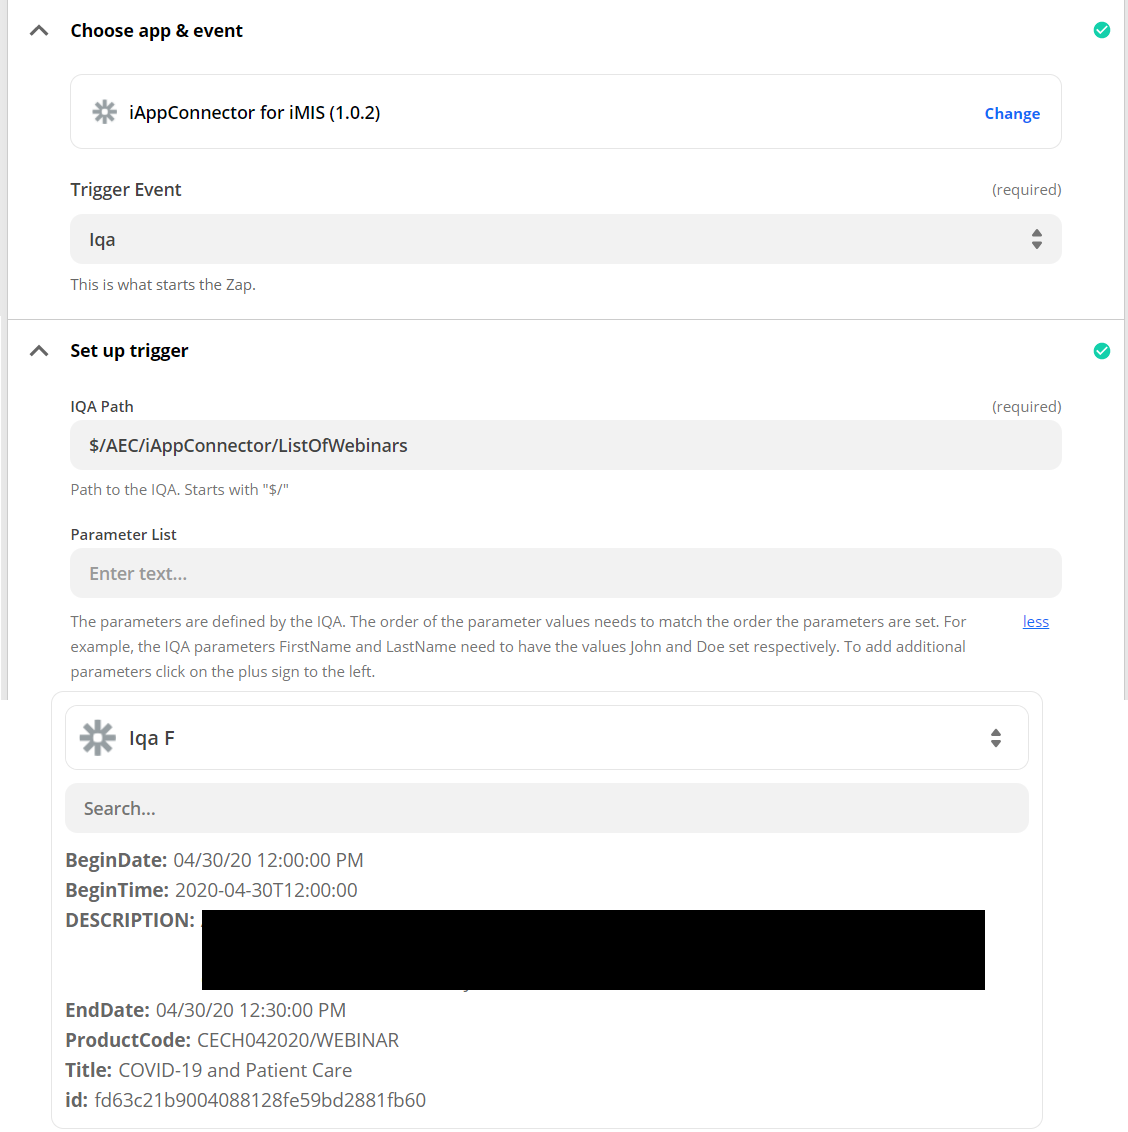Viewport: 1128px width, 1132px height.
Task: Select the BeginDate sample field
Action: click(214, 860)
